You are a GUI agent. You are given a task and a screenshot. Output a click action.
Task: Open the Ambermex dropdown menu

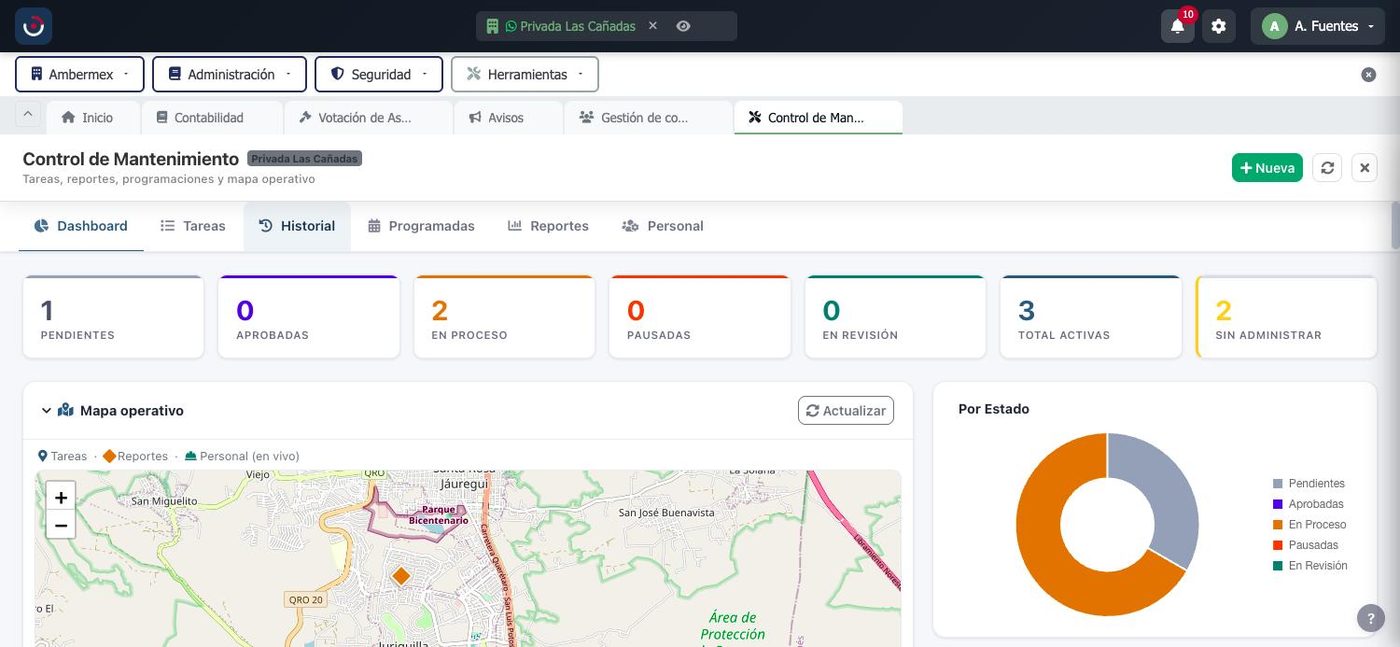point(80,74)
